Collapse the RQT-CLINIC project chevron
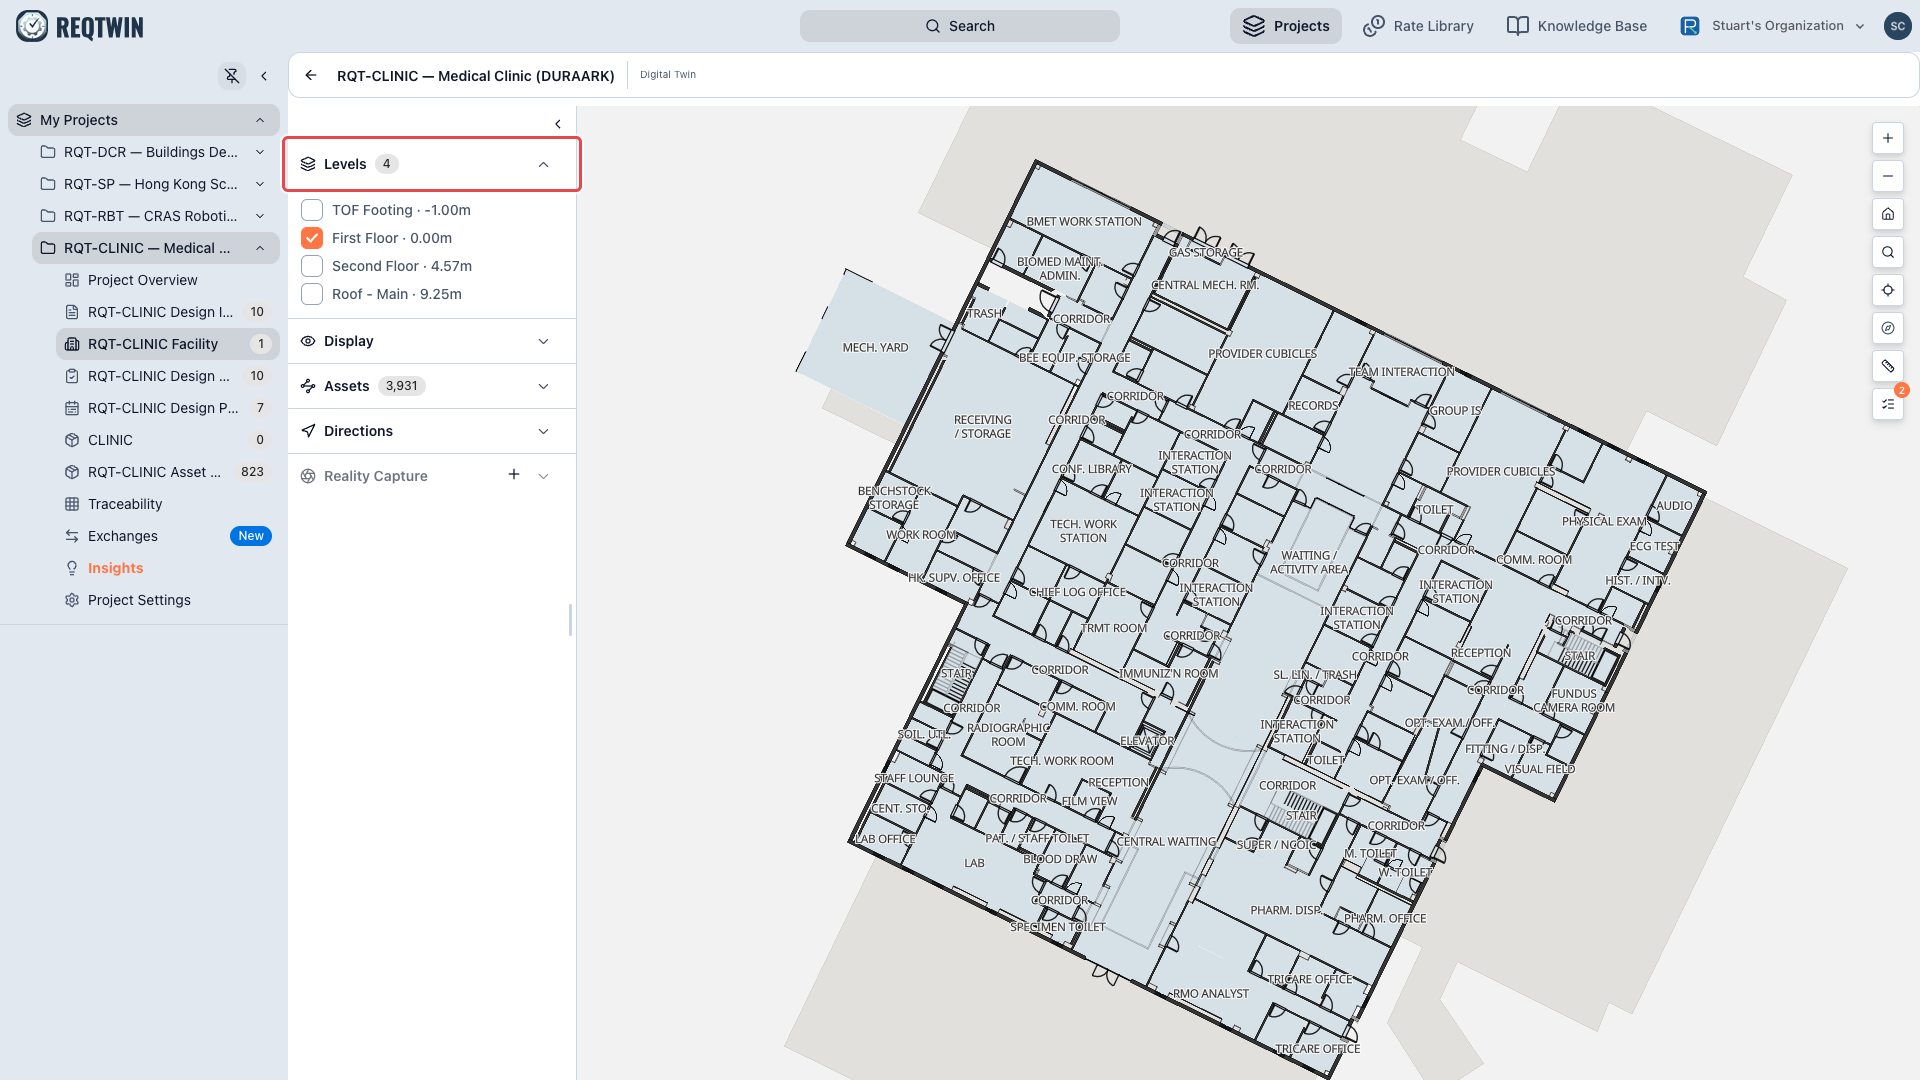The width and height of the screenshot is (1920, 1080). click(260, 248)
